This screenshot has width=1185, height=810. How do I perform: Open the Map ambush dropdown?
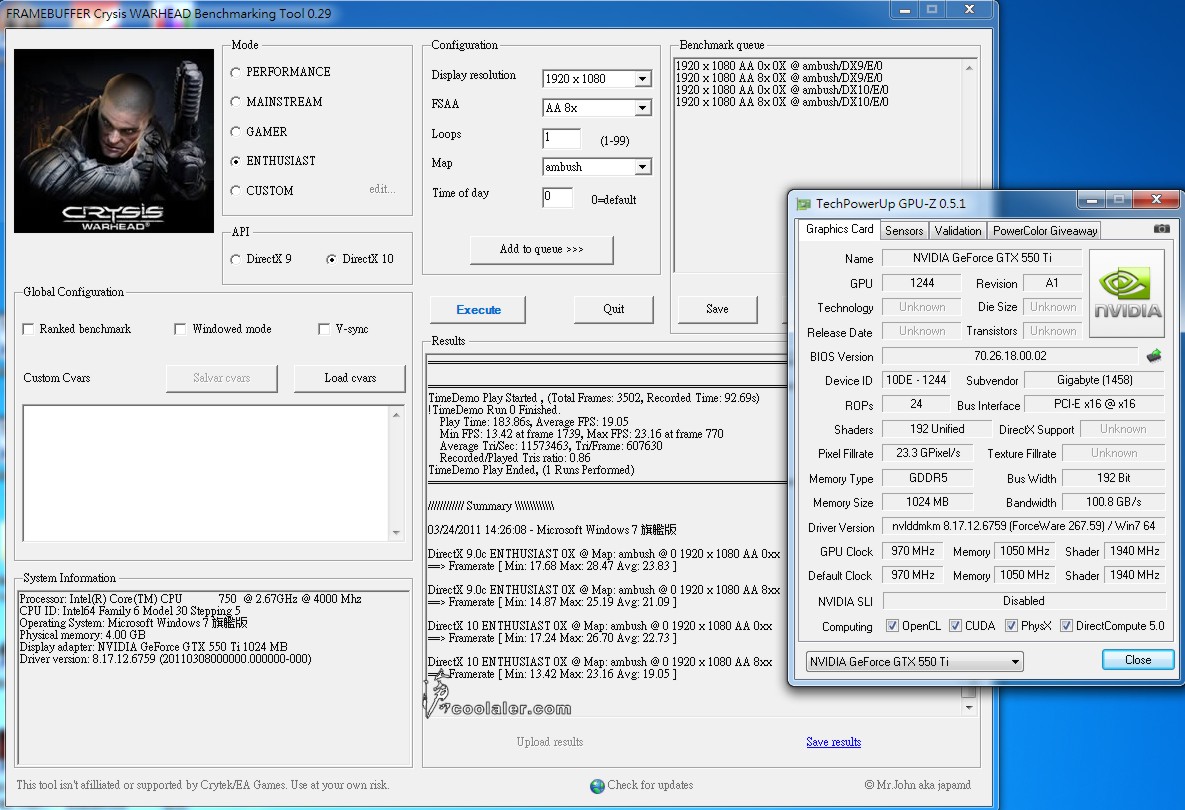pyautogui.click(x=642, y=167)
